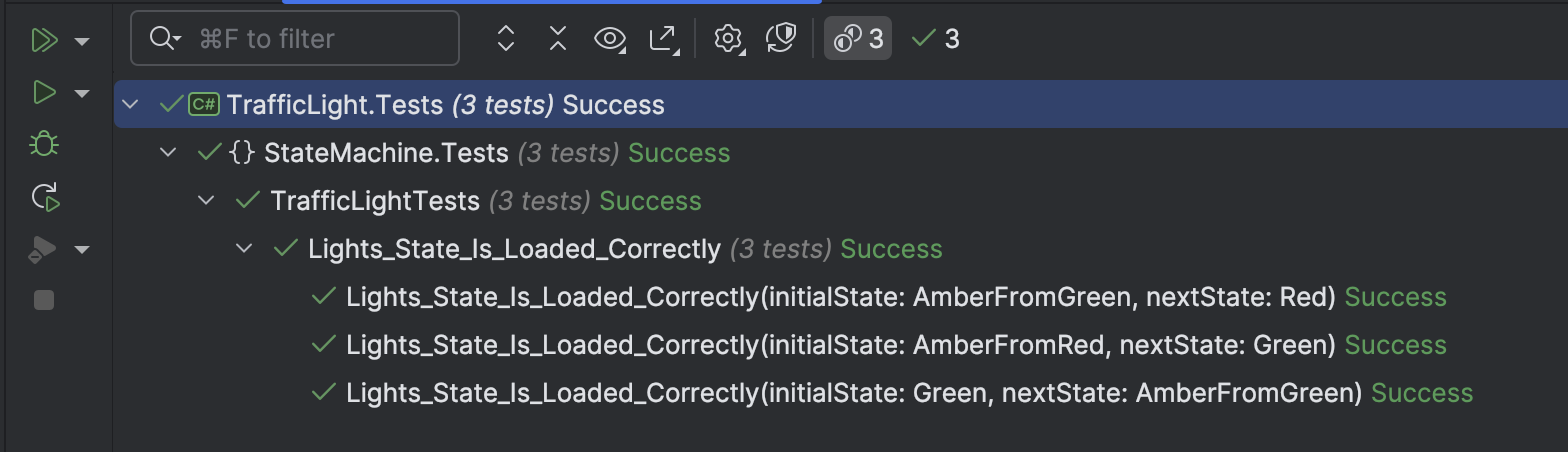Image resolution: width=1568 pixels, height=452 pixels.
Task: Run all tests with double-play icon
Action: 43,40
